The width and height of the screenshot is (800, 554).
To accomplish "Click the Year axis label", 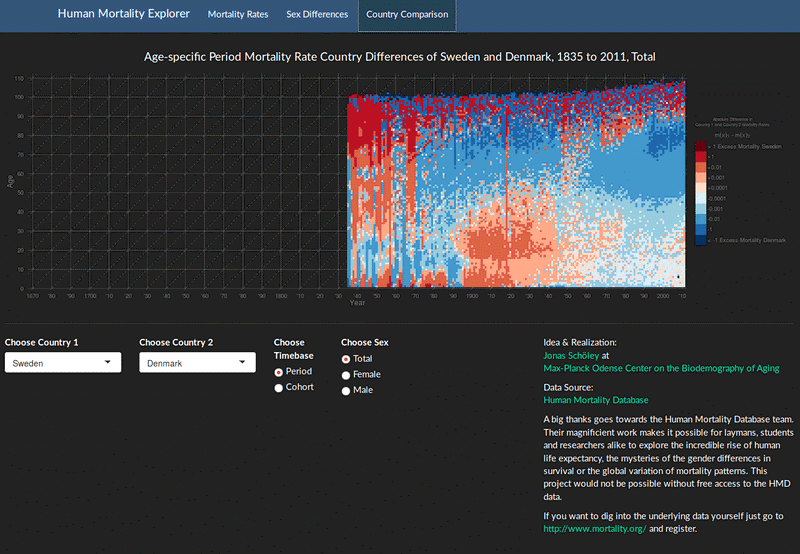I will 357,303.
